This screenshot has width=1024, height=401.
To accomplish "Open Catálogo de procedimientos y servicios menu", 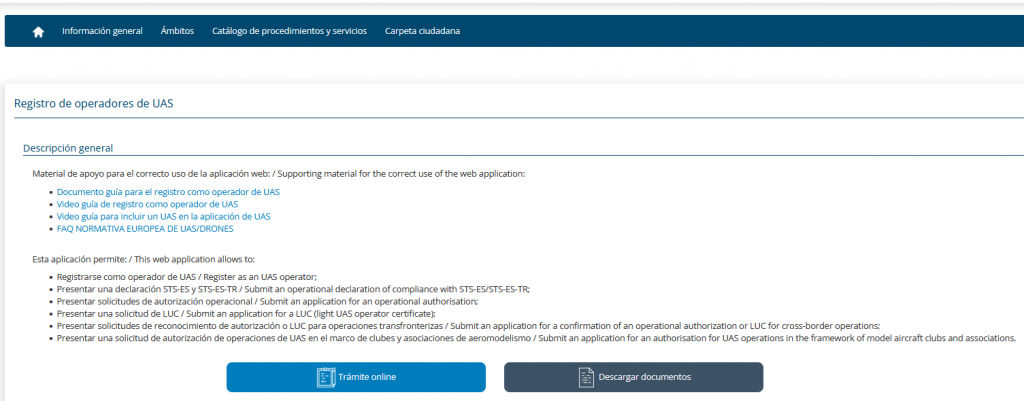I will click(289, 31).
